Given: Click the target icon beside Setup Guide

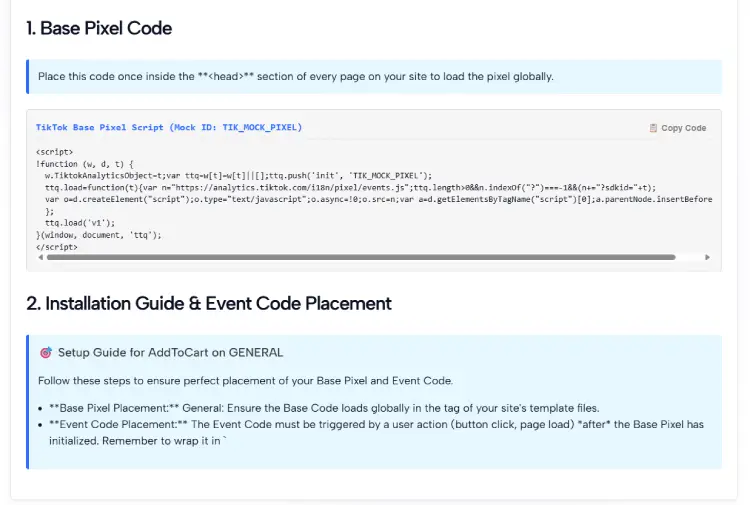Looking at the screenshot, I should tap(46, 352).
